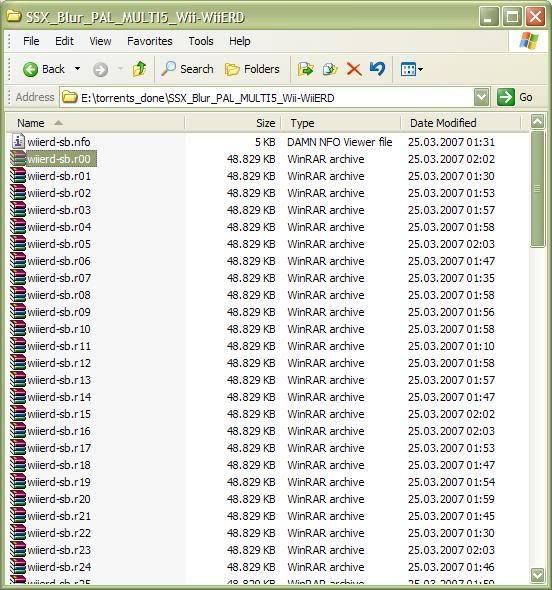
Task: Sort by the Name column header
Action: click(96, 123)
